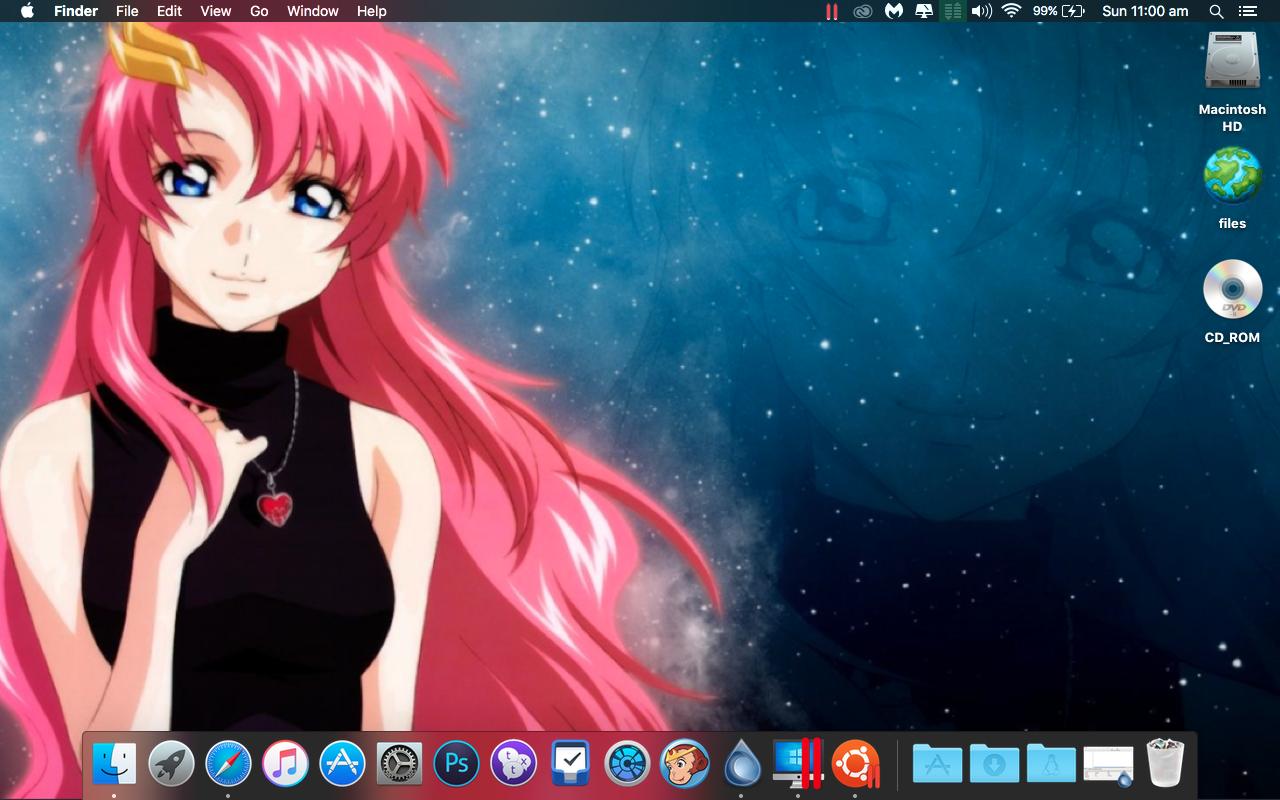1280x800 pixels.
Task: Open Finder from the dock
Action: coord(114,764)
